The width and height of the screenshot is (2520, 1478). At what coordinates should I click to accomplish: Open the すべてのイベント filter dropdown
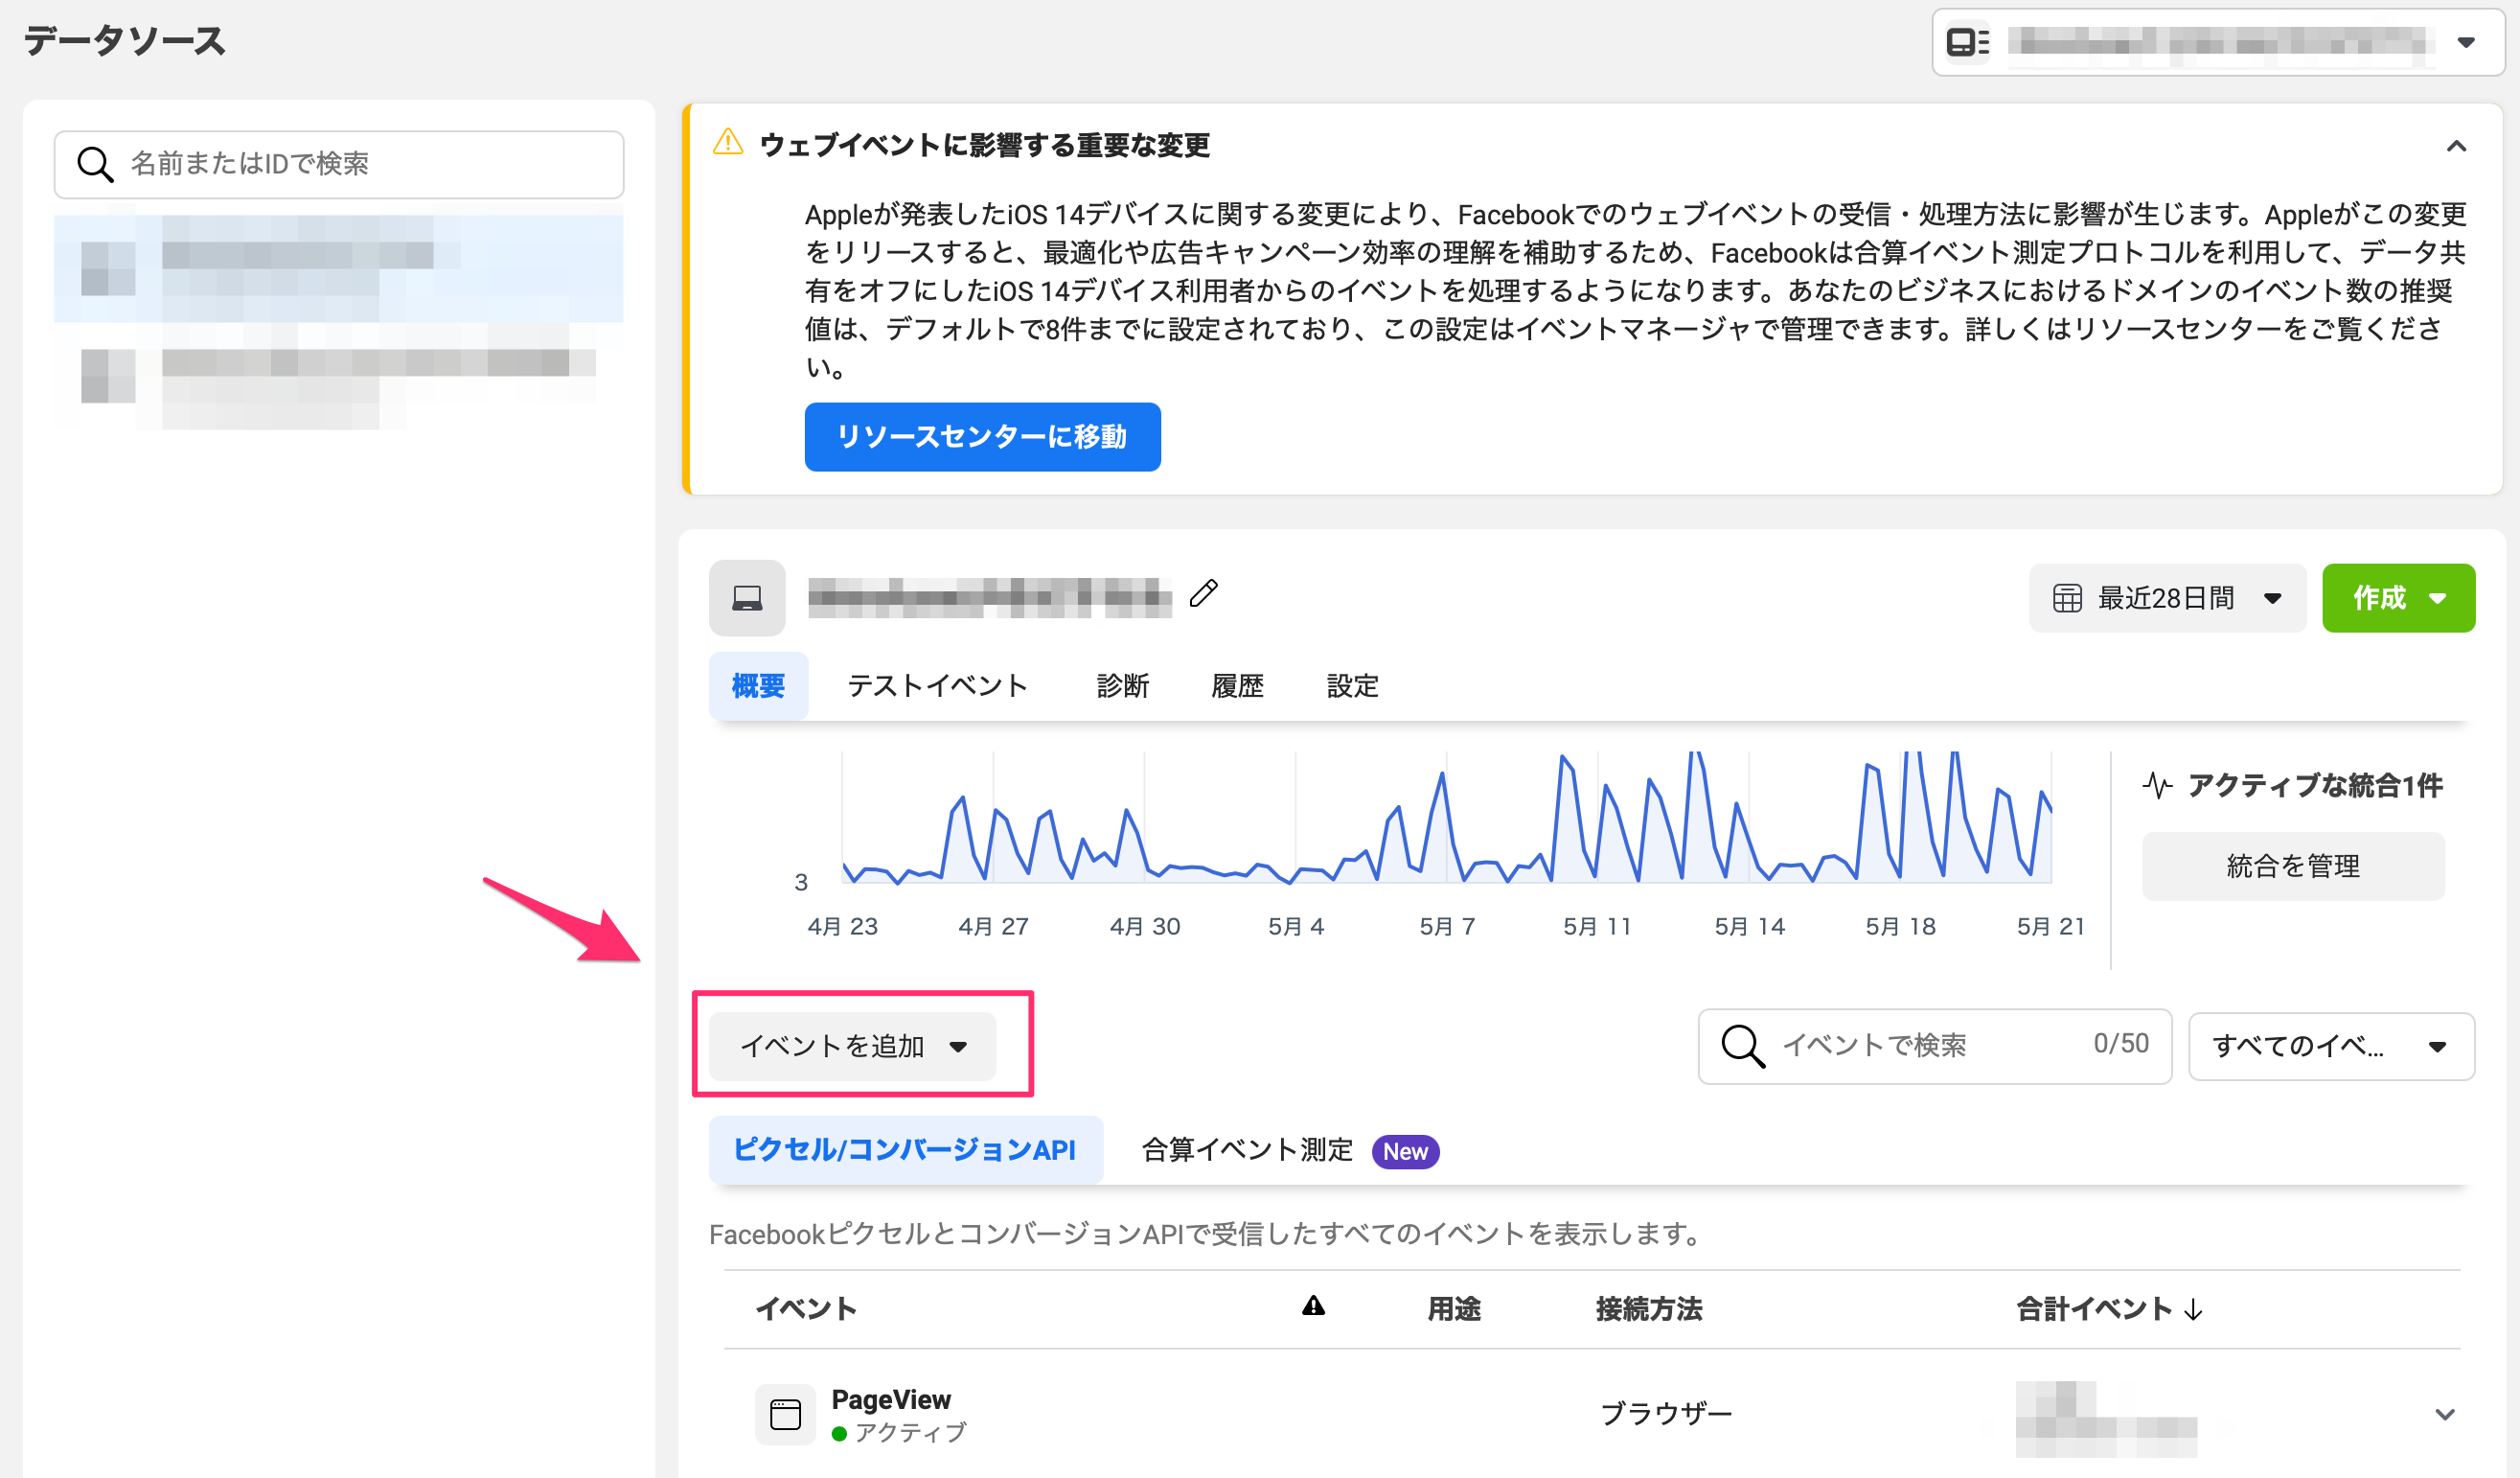2330,1046
